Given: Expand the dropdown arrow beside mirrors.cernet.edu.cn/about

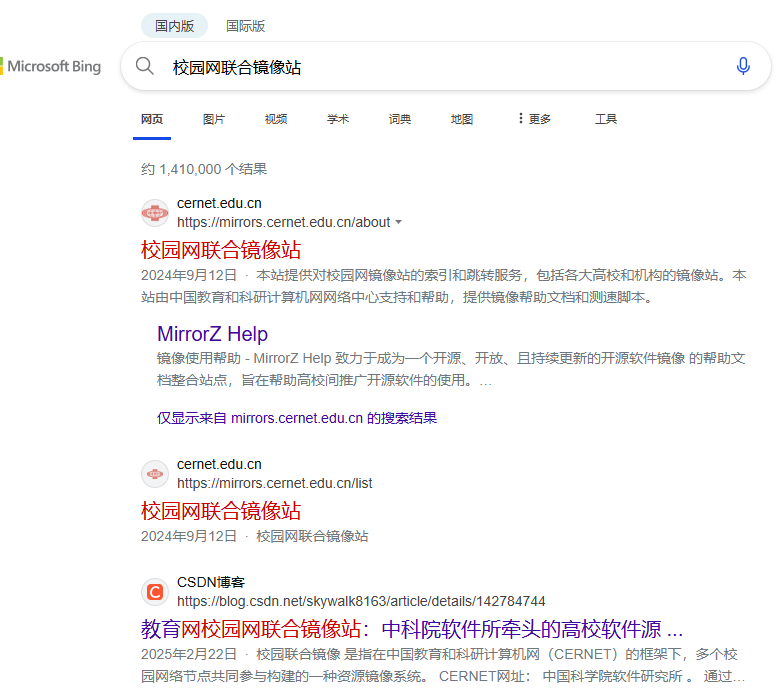Looking at the screenshot, I should (398, 222).
